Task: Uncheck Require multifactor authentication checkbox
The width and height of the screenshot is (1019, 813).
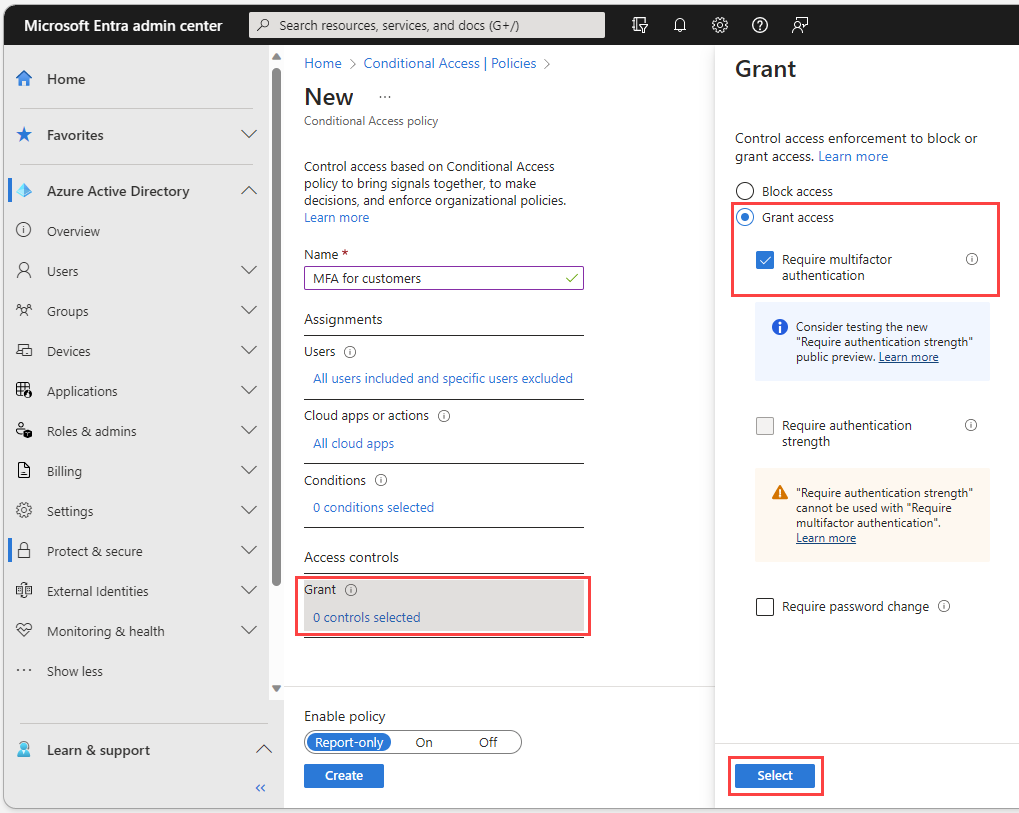Action: (765, 260)
